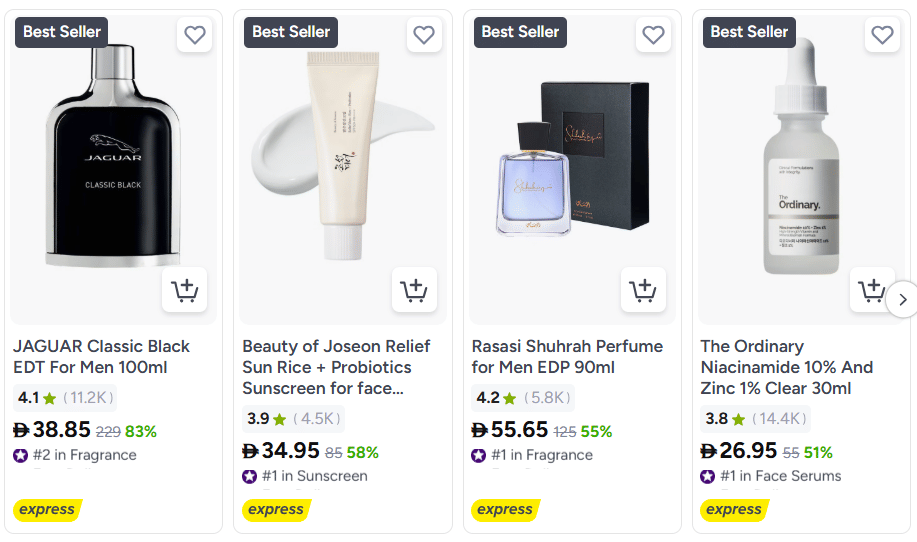The height and width of the screenshot is (542, 917).
Task: Add Beauty of Joseon sunscreen to cart
Action: 414,291
